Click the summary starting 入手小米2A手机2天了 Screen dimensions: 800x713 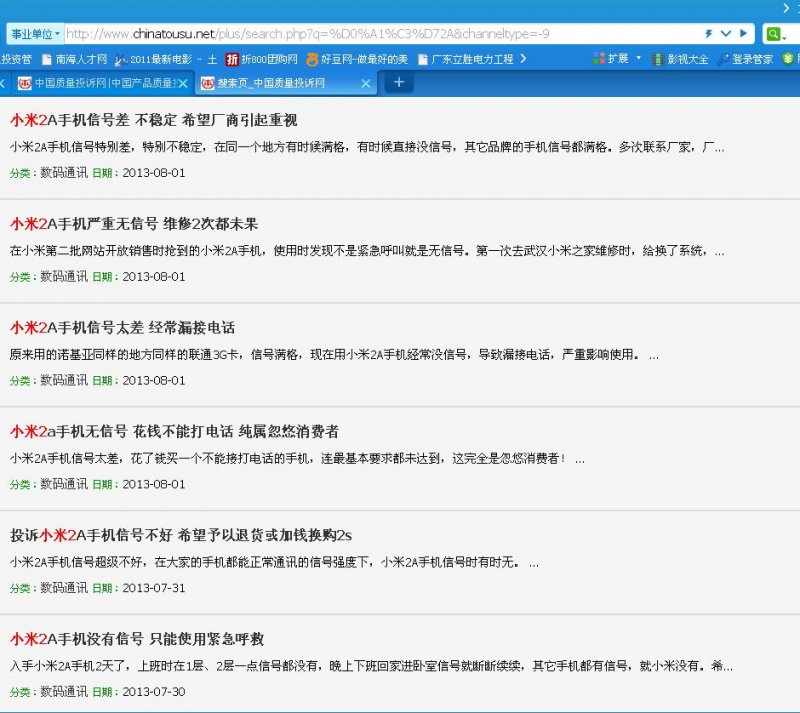tap(371, 666)
